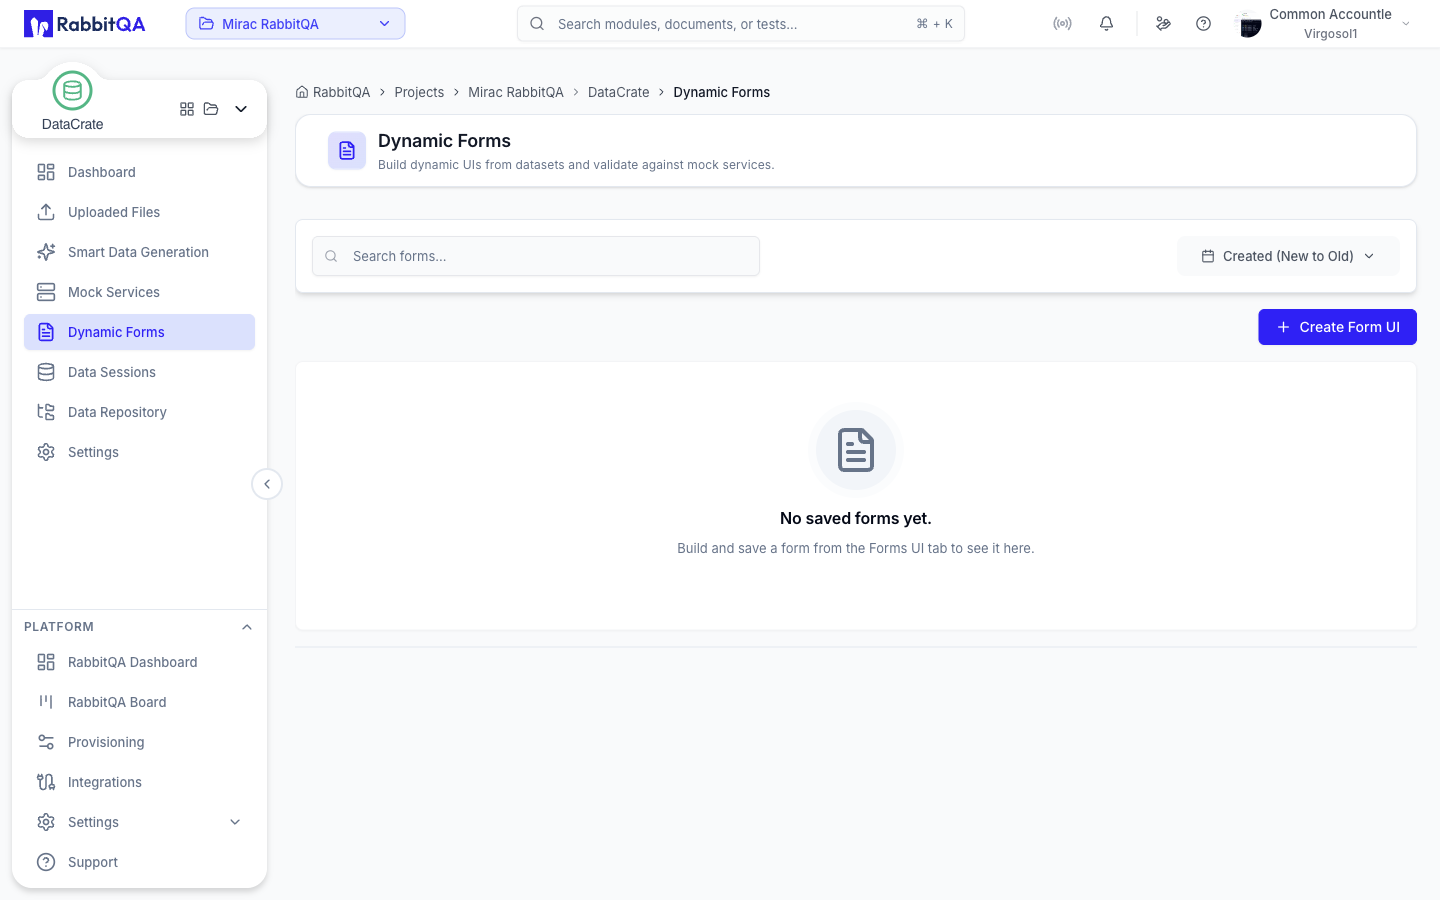The height and width of the screenshot is (900, 1440).
Task: Go to DataCrate Dashboard
Action: click(139, 172)
